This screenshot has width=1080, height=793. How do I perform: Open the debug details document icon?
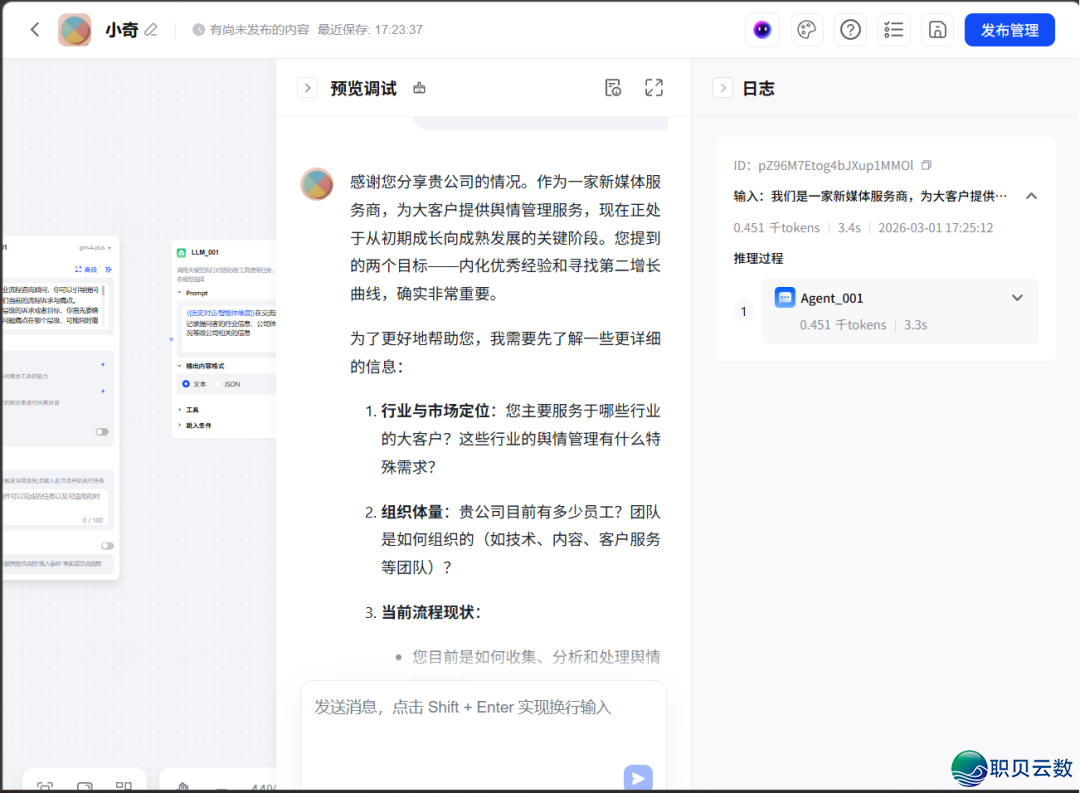pyautogui.click(x=613, y=88)
